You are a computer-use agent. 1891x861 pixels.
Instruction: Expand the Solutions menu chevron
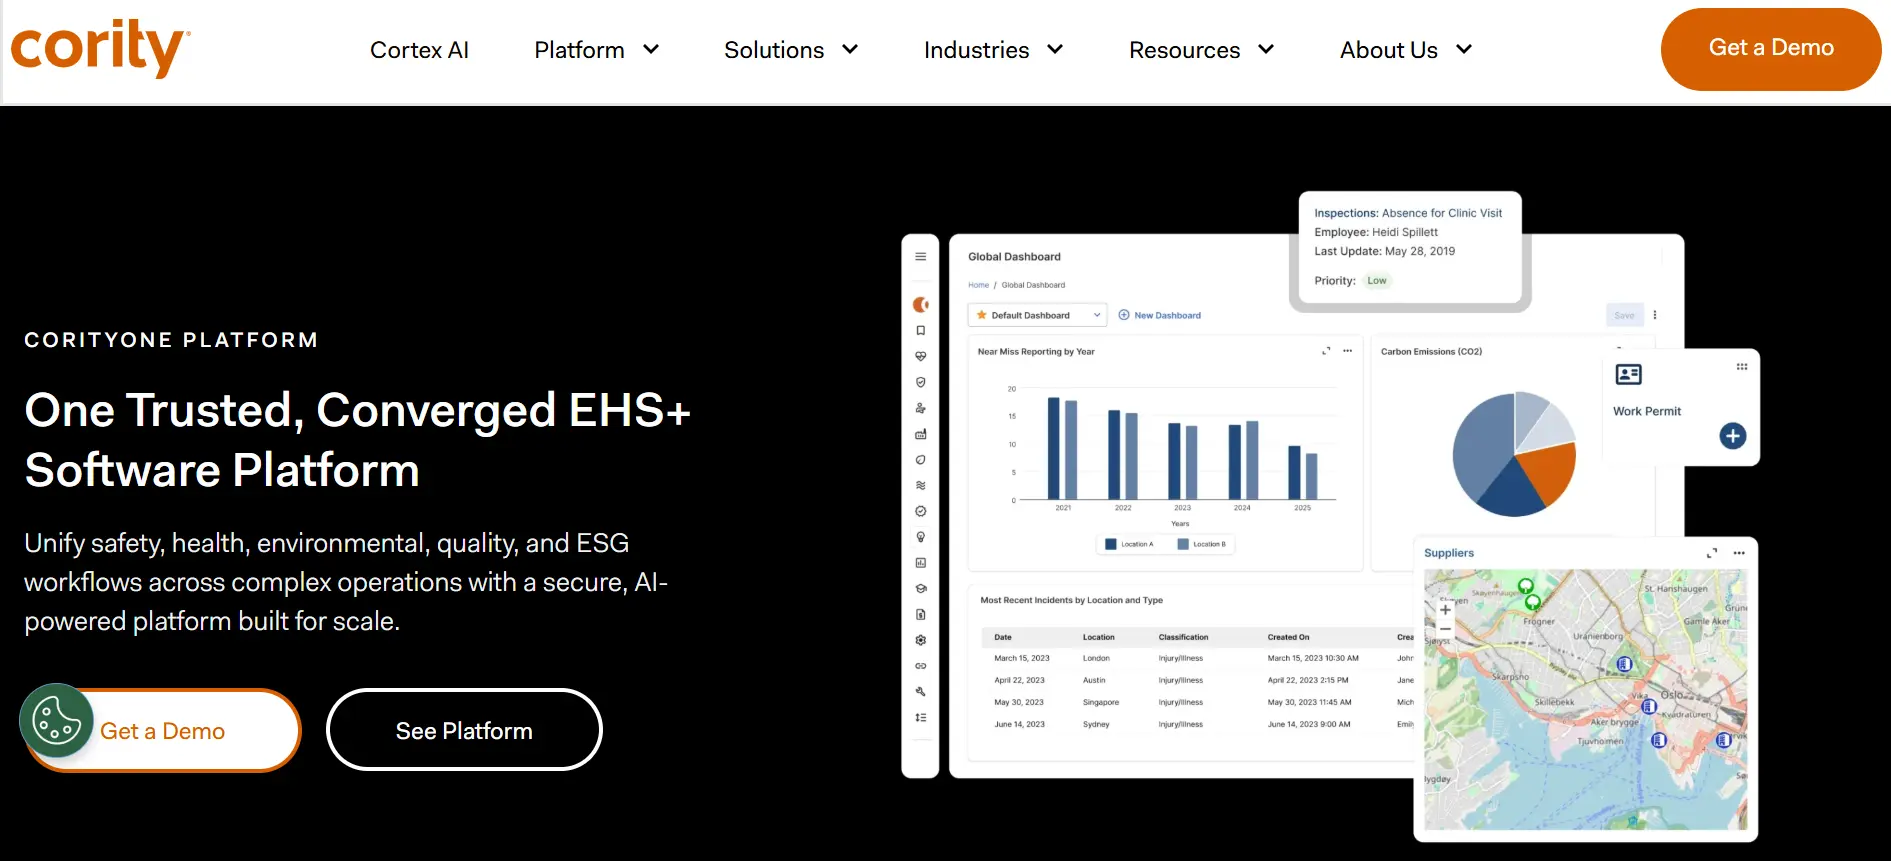(850, 49)
